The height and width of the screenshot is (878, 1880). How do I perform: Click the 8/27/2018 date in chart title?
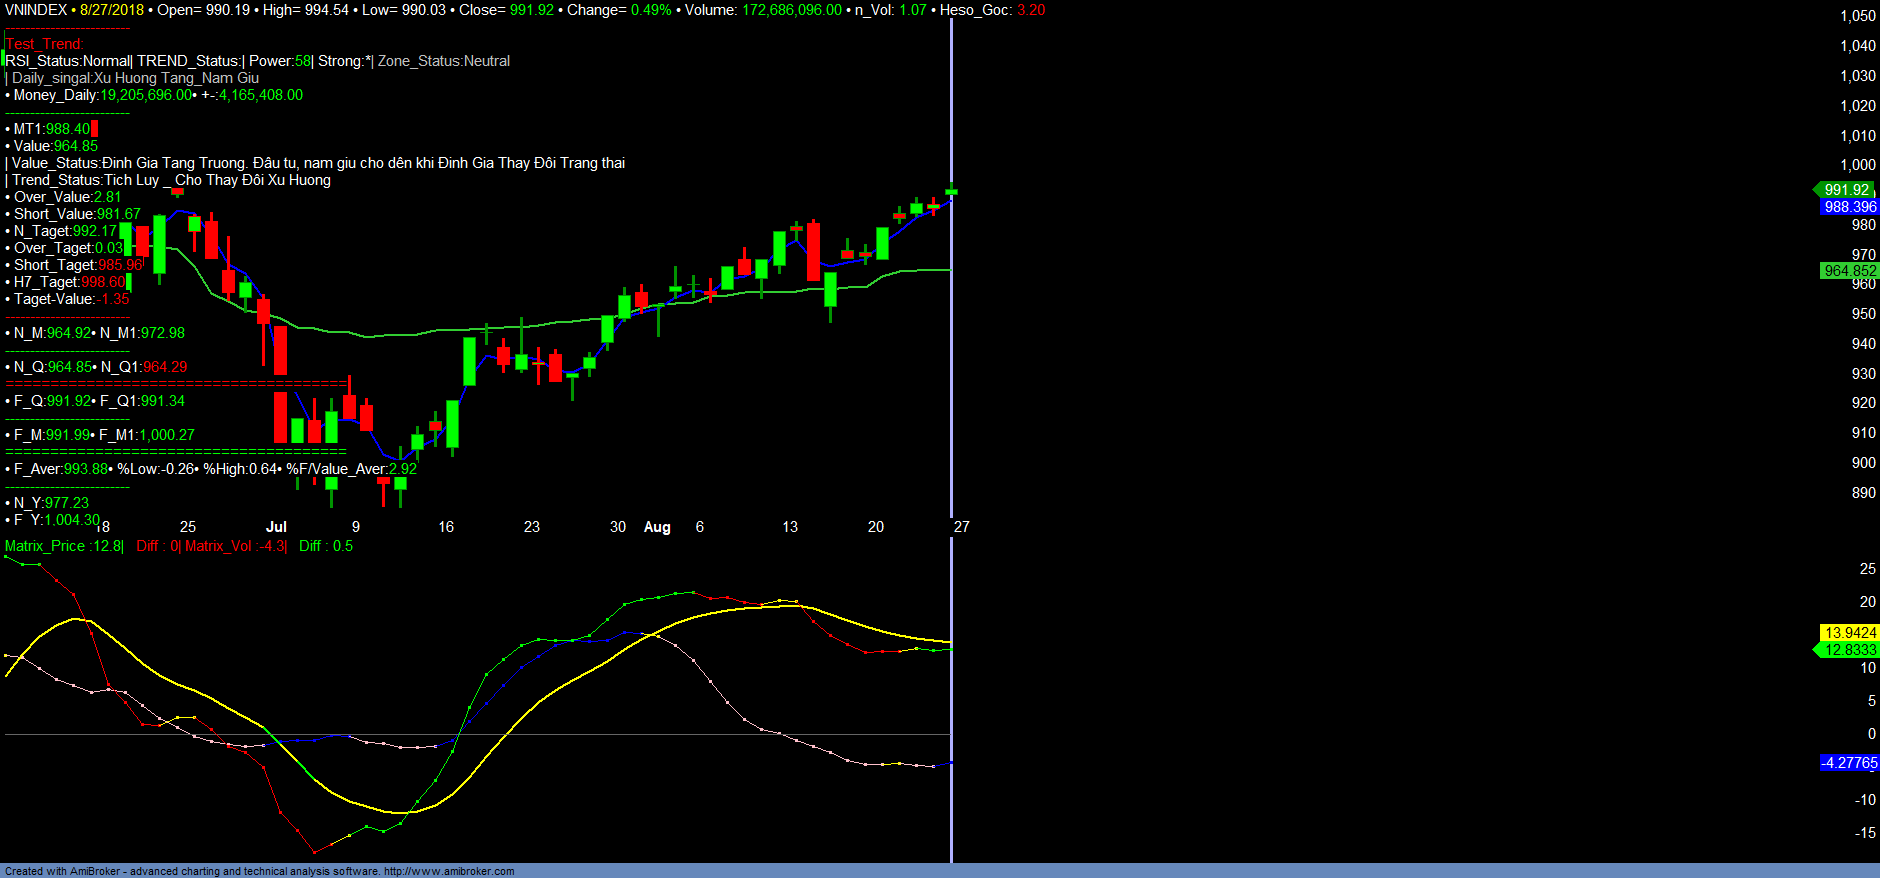112,10
